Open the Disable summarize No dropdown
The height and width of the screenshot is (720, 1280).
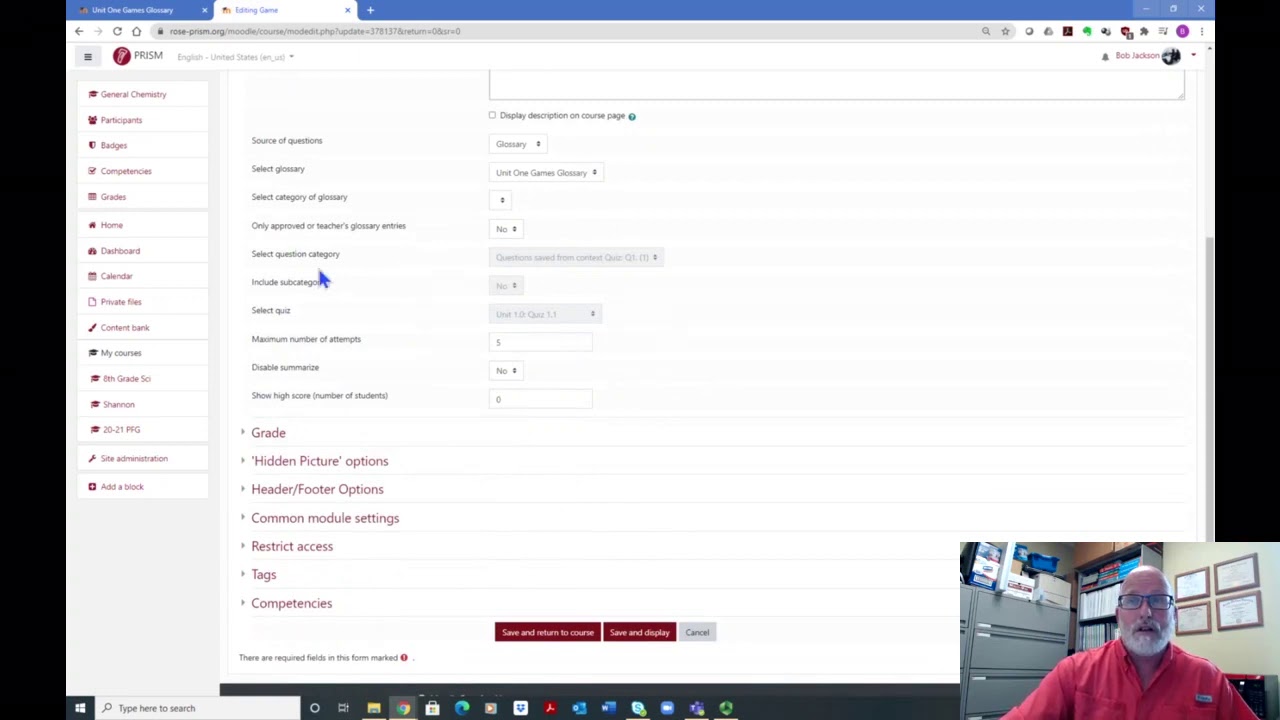point(506,371)
